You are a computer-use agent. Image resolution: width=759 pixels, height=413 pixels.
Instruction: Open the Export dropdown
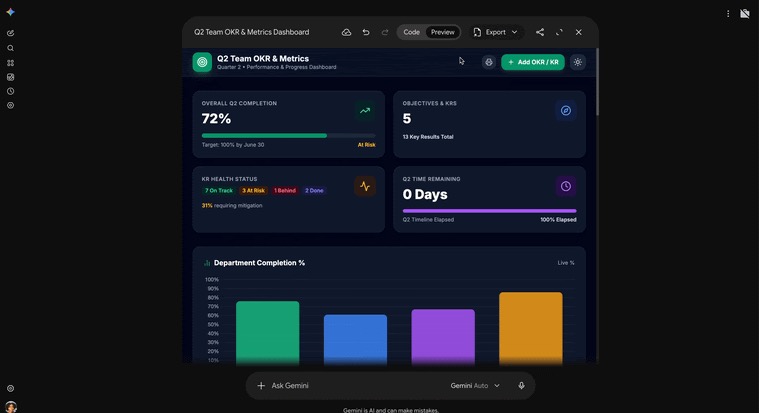[496, 32]
